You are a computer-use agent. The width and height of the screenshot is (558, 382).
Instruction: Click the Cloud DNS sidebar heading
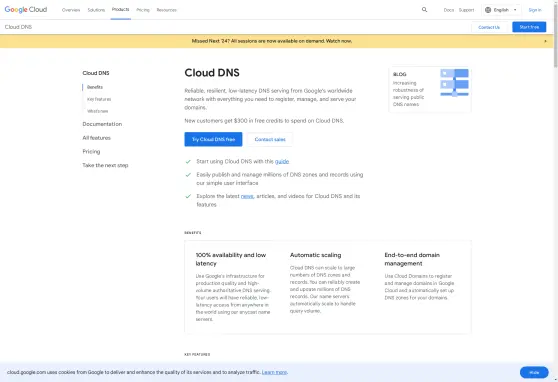[x=96, y=73]
